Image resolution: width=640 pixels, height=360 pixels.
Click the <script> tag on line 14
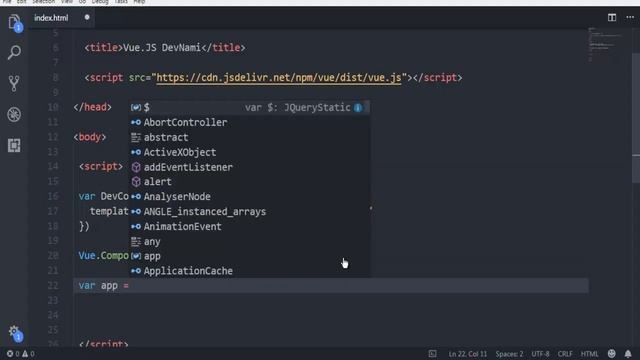(101, 167)
